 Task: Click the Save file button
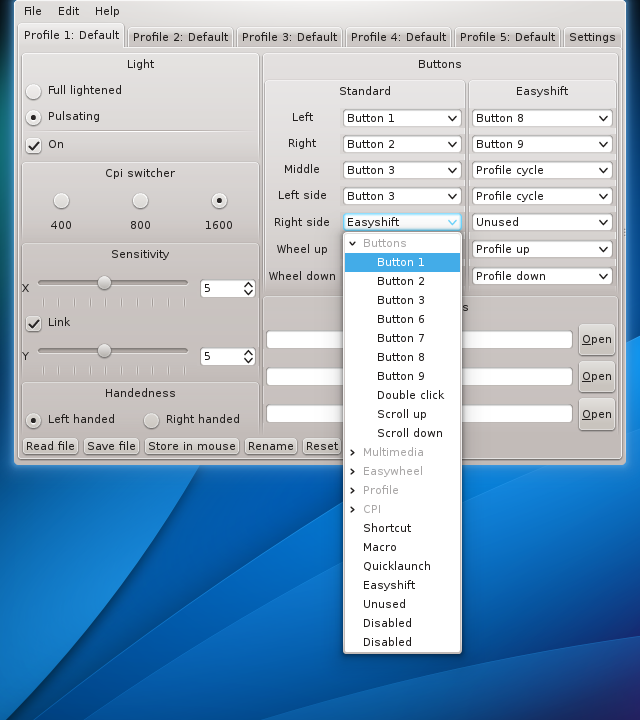111,446
